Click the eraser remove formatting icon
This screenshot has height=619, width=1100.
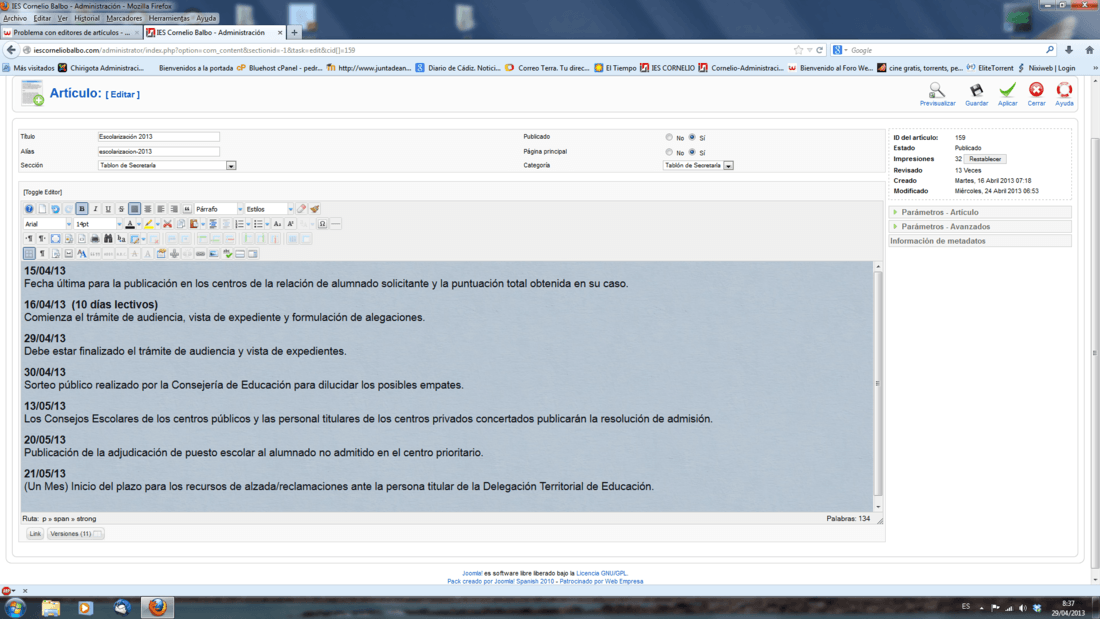tap(302, 209)
